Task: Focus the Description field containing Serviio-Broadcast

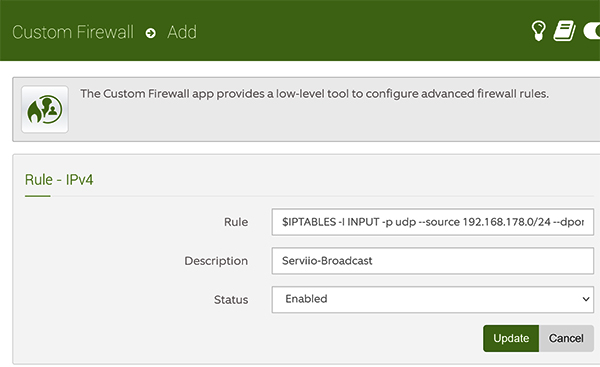Action: [432, 261]
